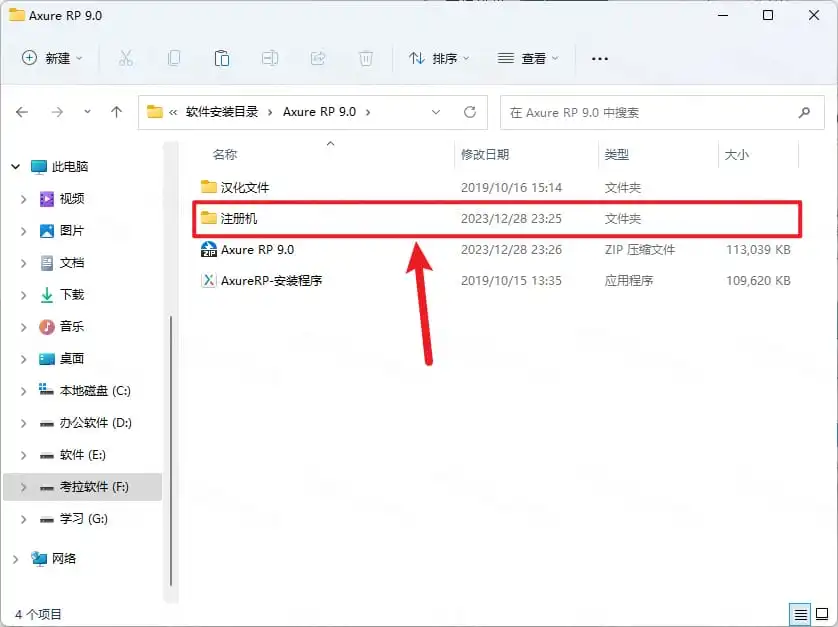Click the Axure RP 9.0 breadcrumb segment

point(320,112)
